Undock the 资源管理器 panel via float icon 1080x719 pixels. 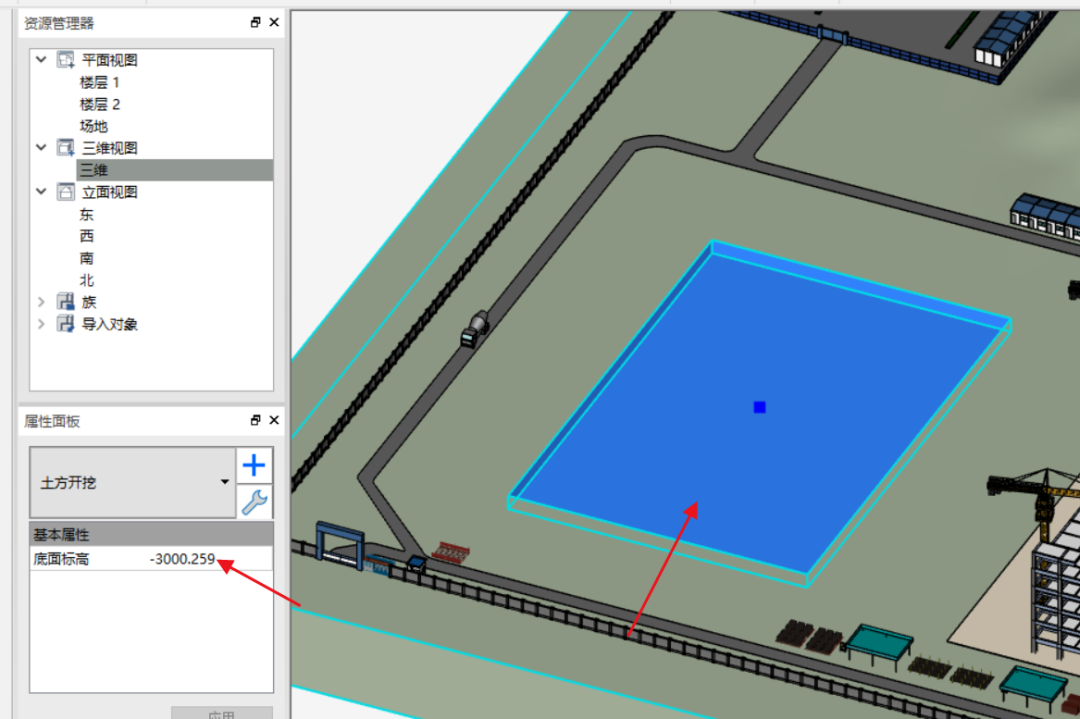click(257, 22)
